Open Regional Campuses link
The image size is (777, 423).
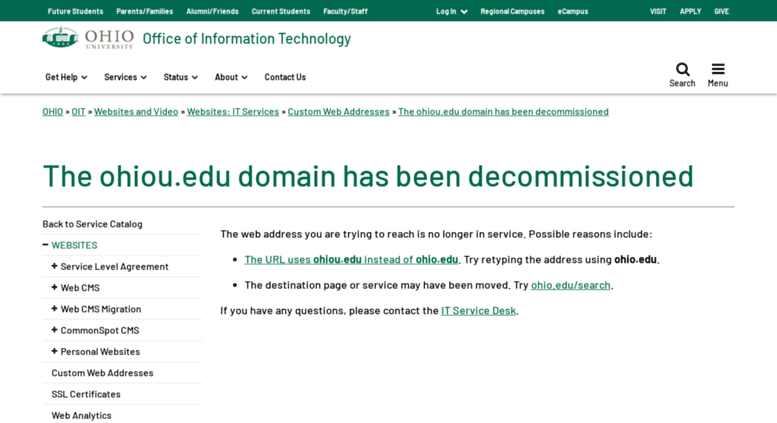coord(512,11)
